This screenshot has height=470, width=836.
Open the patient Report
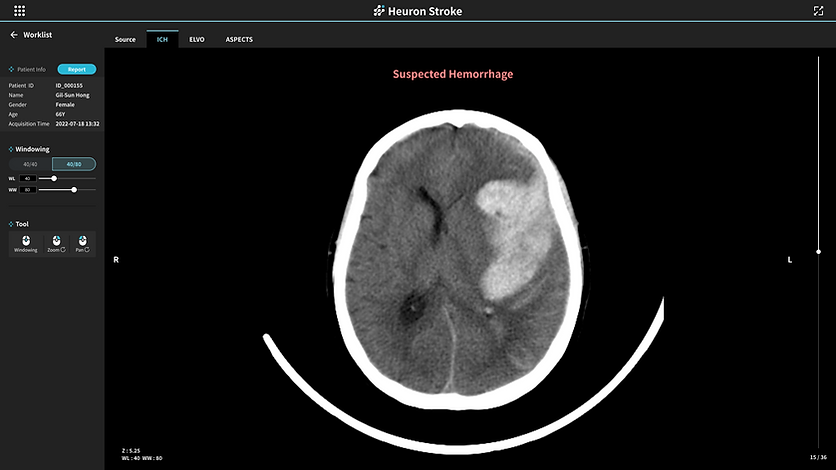click(x=77, y=69)
